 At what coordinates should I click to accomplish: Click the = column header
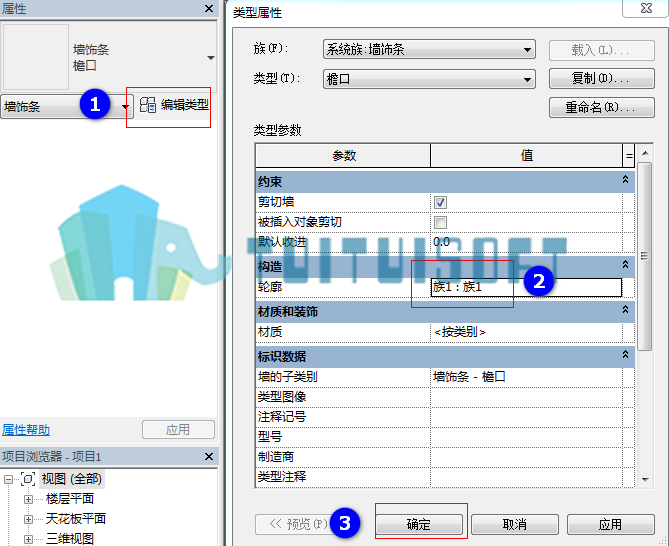point(629,156)
